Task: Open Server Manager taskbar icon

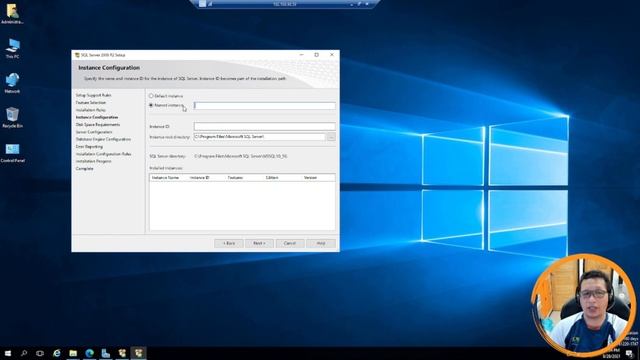Action: point(106,353)
